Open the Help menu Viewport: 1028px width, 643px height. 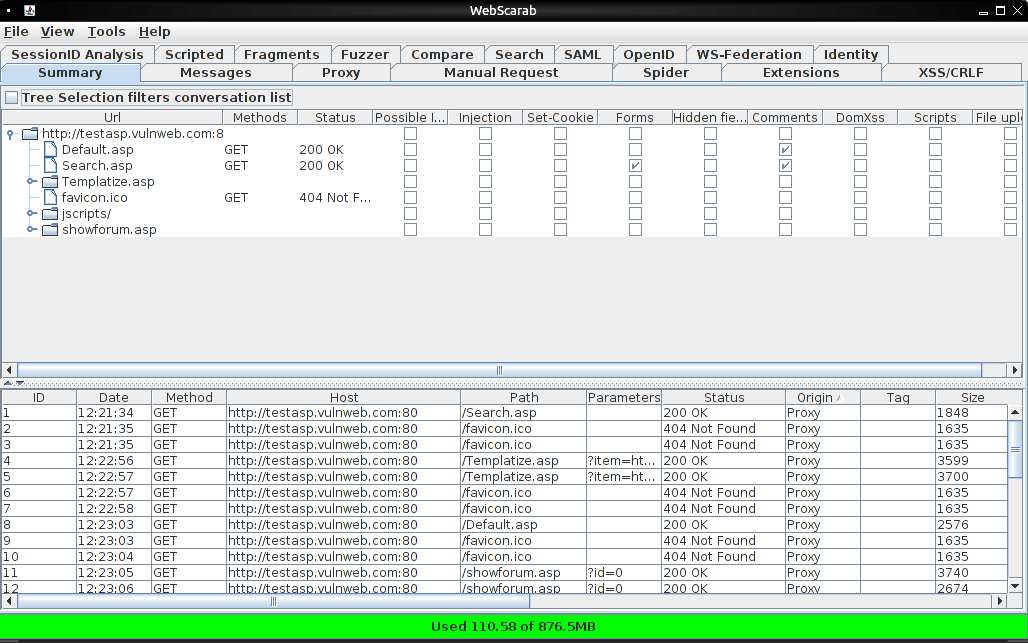155,31
